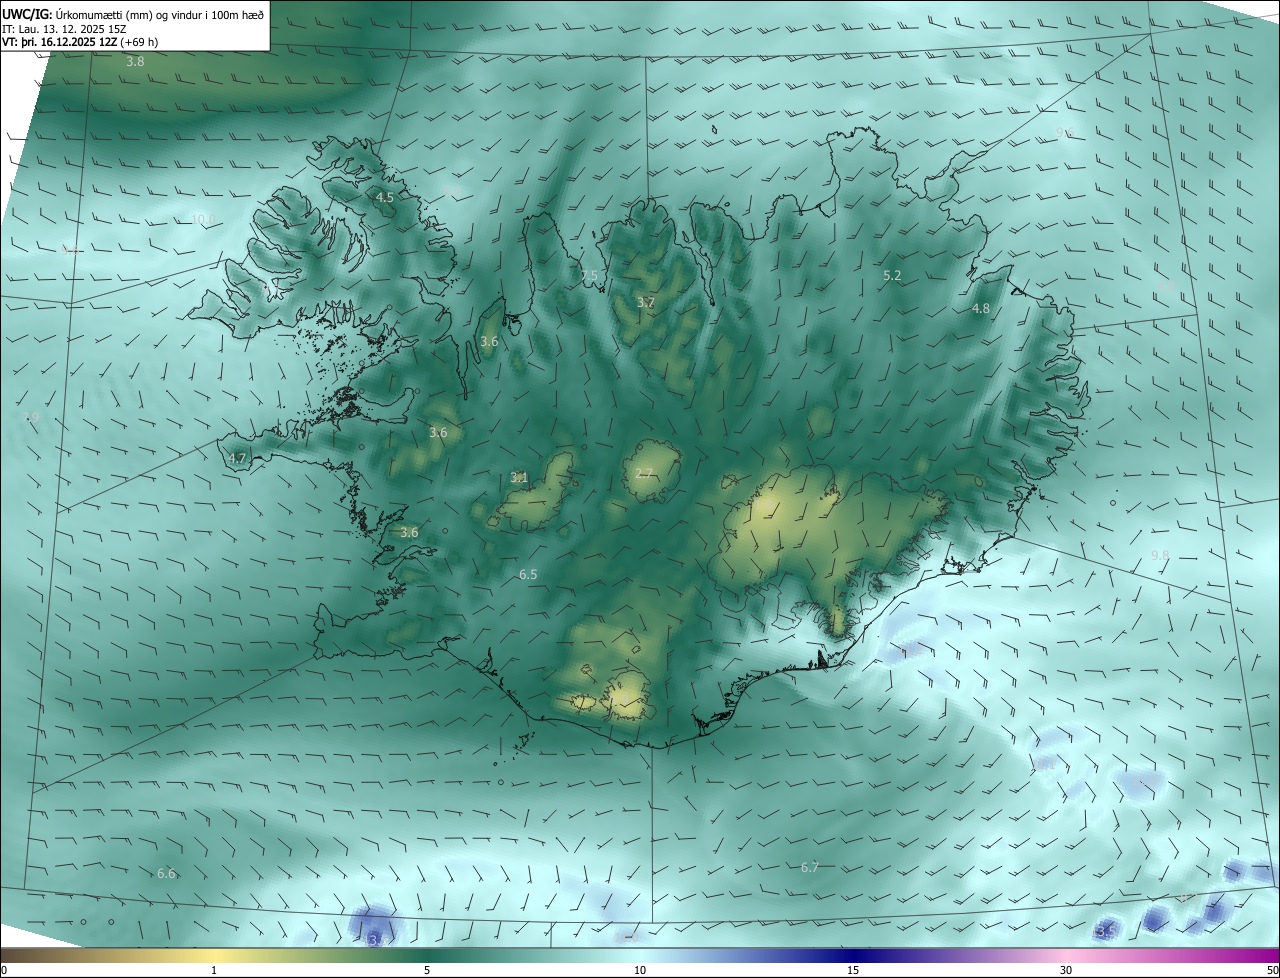Click the '30' tick on the colour scale
This screenshot has height=978, width=1280.
(x=1066, y=970)
